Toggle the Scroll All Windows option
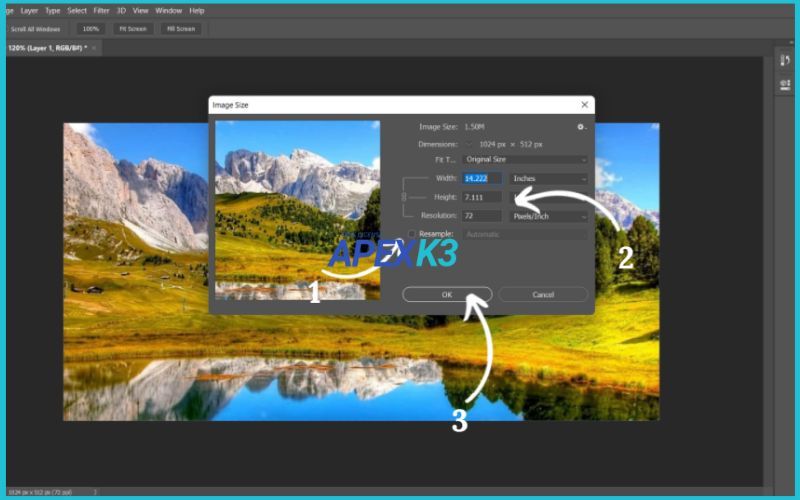Viewport: 800px width, 500px height. point(36,29)
